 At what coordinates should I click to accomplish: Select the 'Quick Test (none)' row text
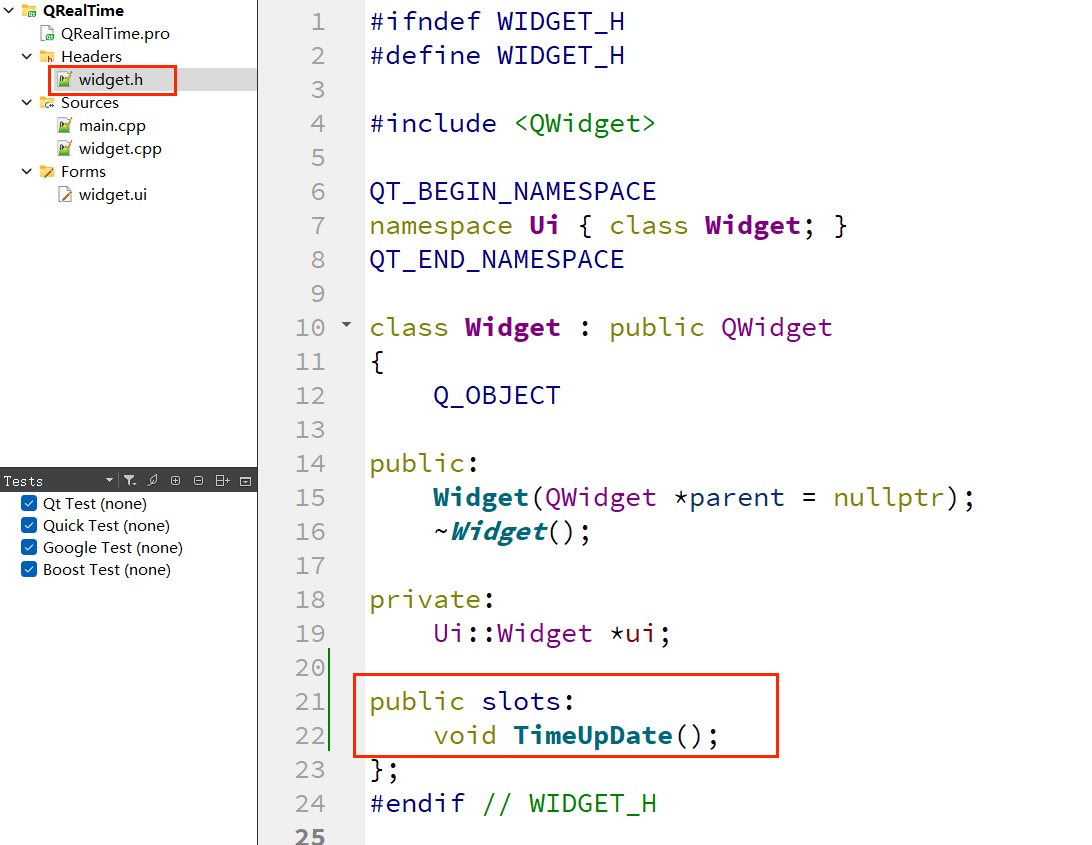[x=107, y=526]
